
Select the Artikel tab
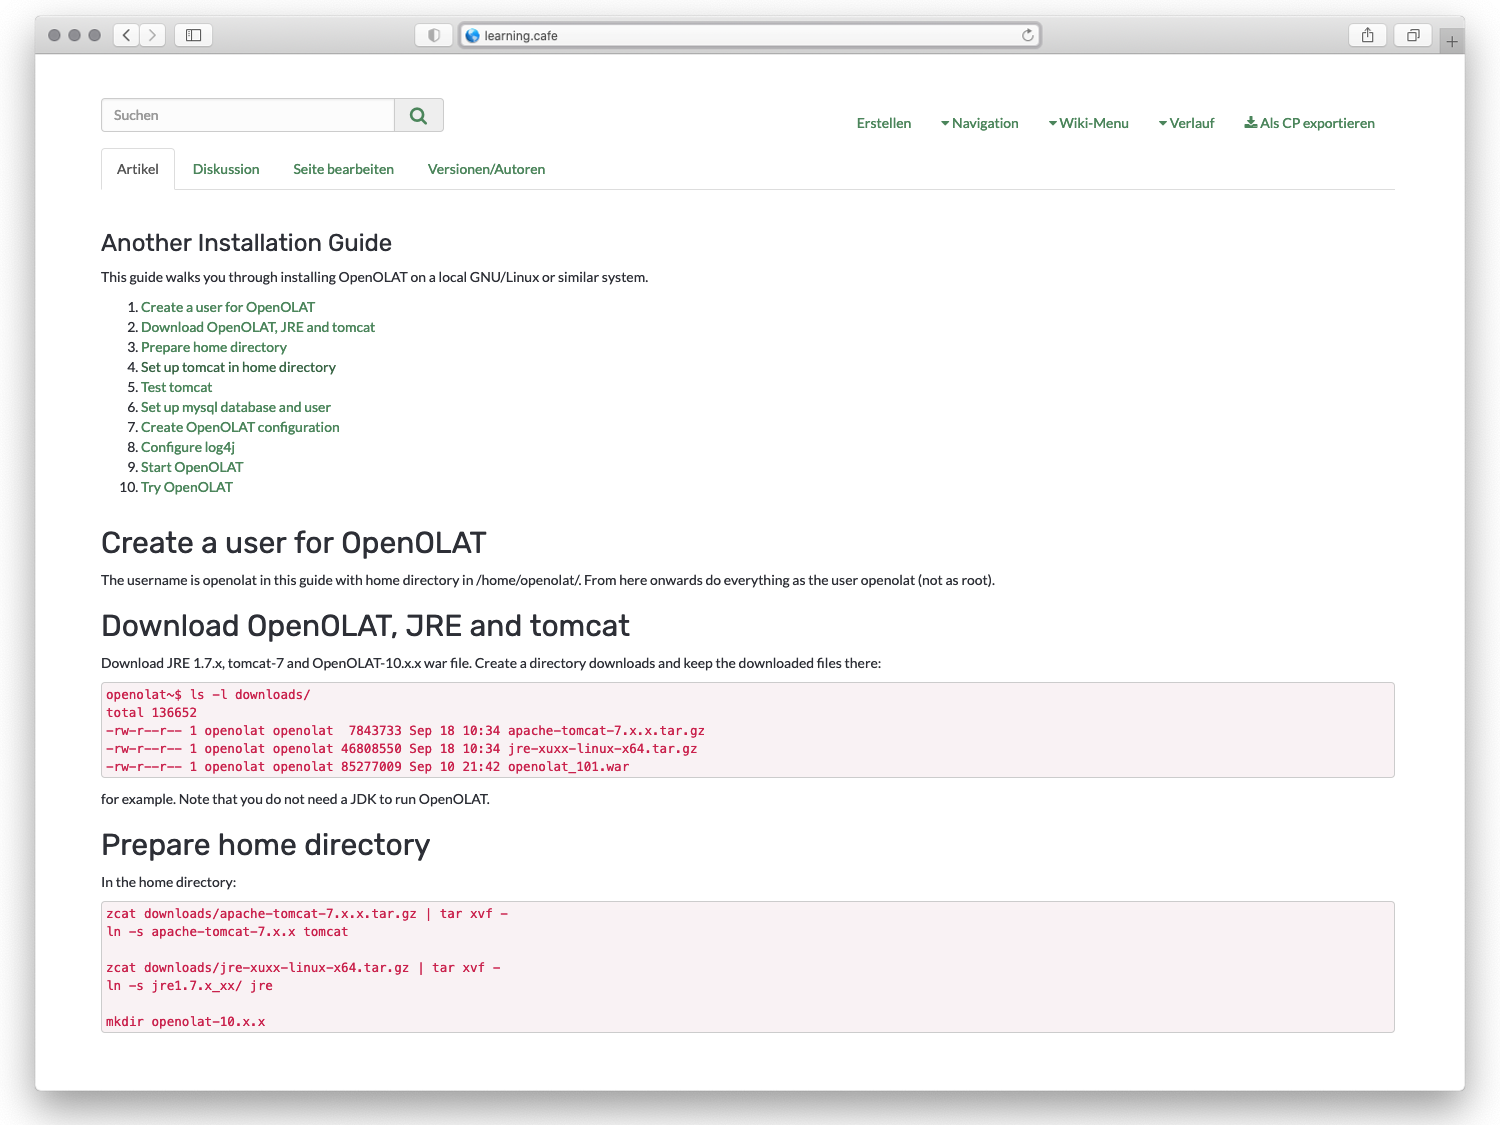coord(138,169)
